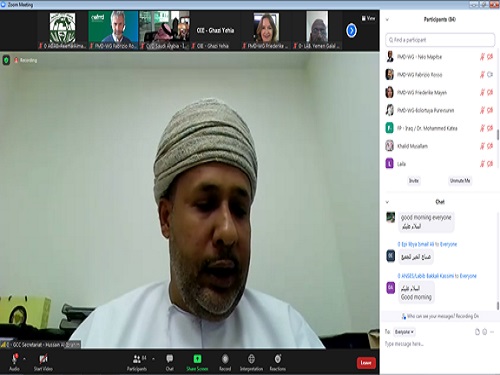Click the green encryption shield icon
This screenshot has height=375, width=500.
click(x=6, y=60)
